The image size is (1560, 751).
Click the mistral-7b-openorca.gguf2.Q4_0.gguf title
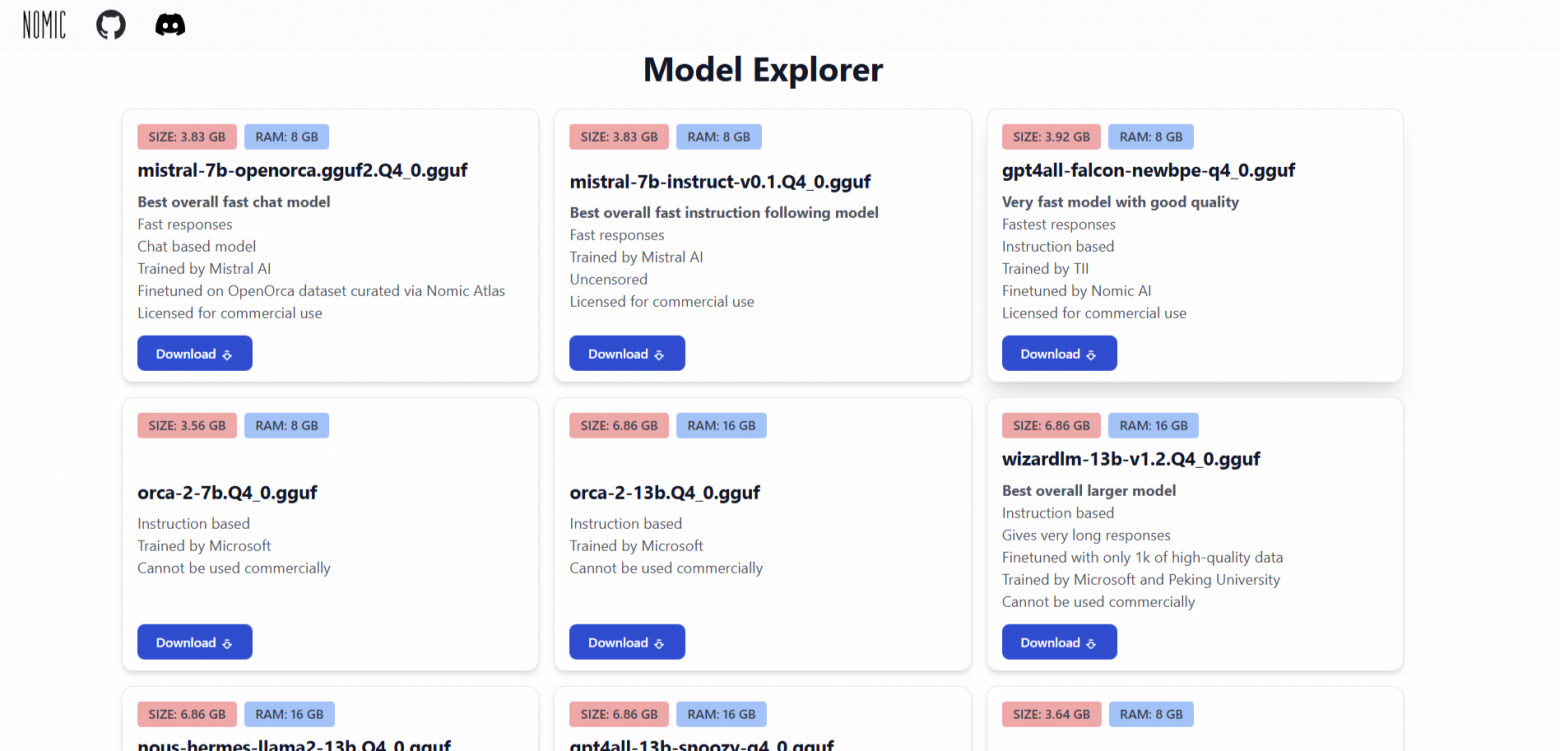[x=302, y=170]
